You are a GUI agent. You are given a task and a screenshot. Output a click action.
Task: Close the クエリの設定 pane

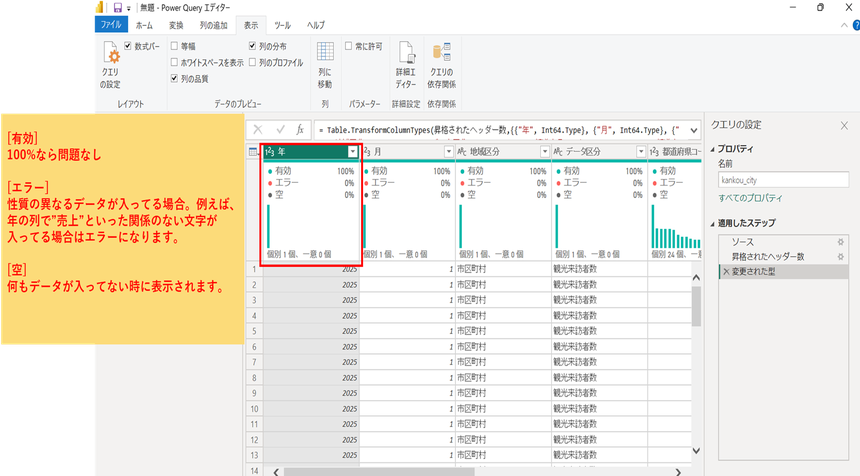[x=844, y=126]
